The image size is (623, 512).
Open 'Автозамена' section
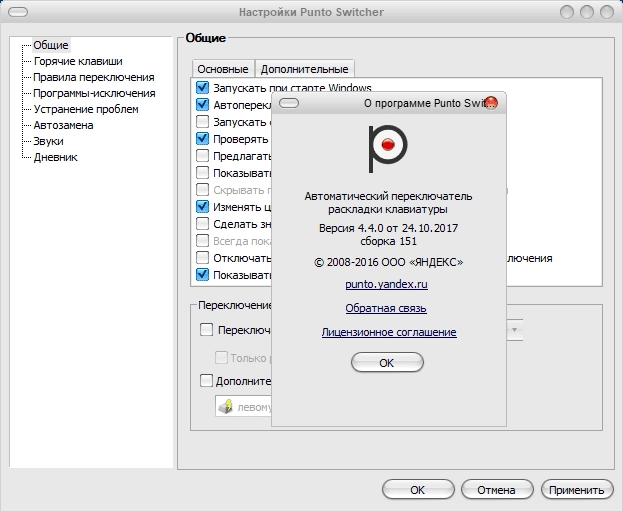tap(64, 125)
